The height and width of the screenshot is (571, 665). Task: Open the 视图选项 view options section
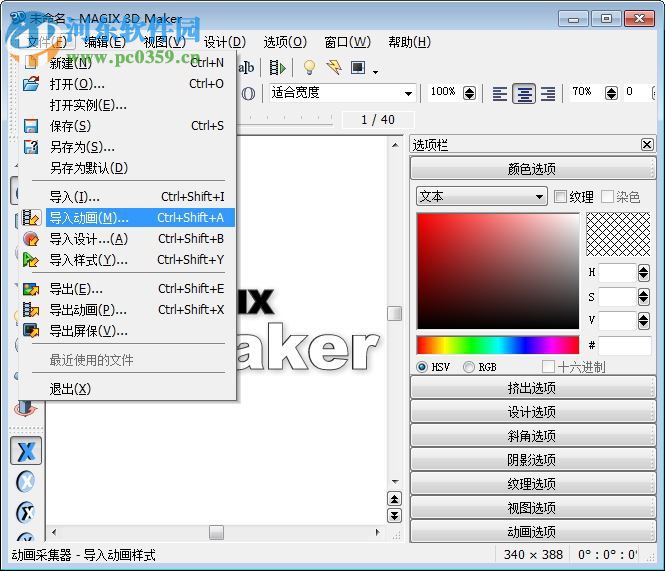[533, 507]
